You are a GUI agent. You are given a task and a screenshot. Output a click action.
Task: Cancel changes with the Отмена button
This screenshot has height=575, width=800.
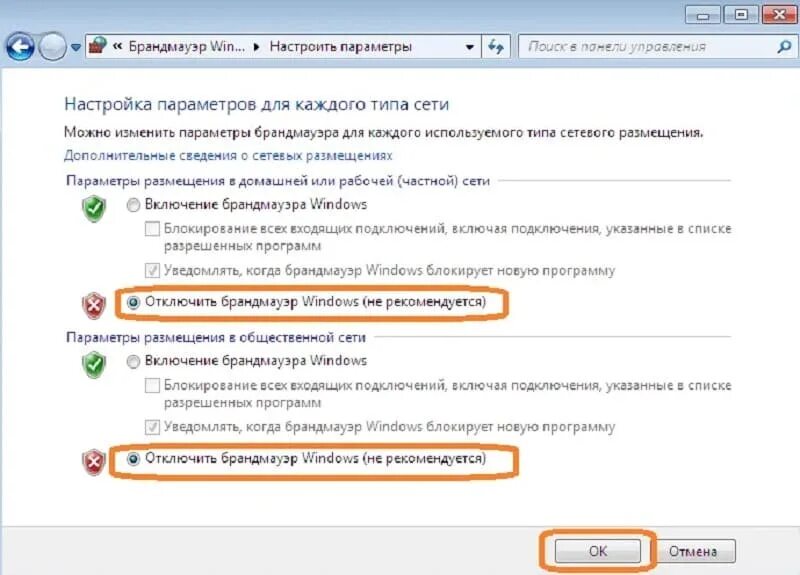(x=693, y=551)
